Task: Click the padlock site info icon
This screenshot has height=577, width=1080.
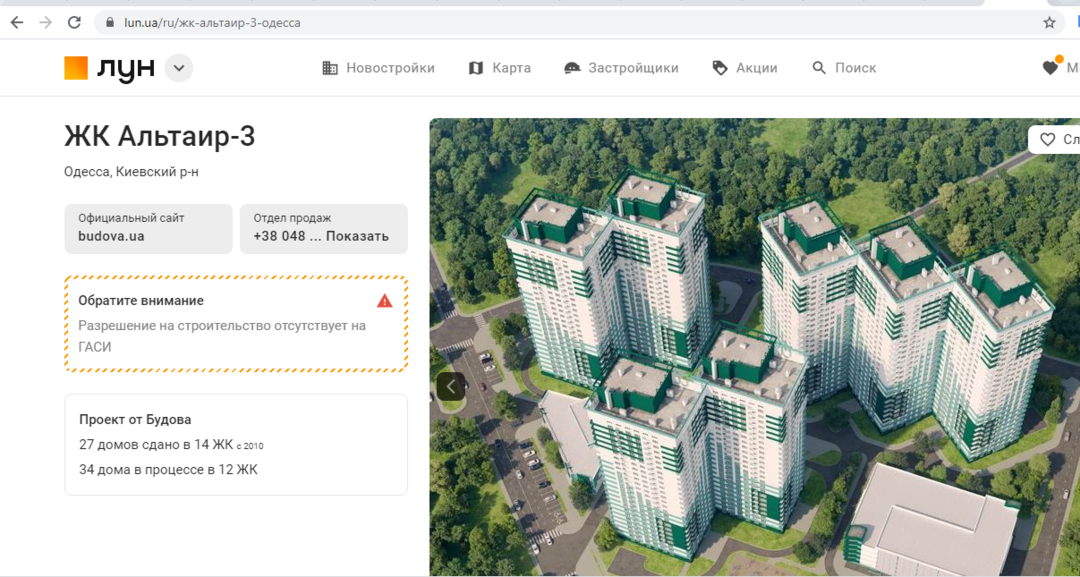Action: pyautogui.click(x=110, y=22)
